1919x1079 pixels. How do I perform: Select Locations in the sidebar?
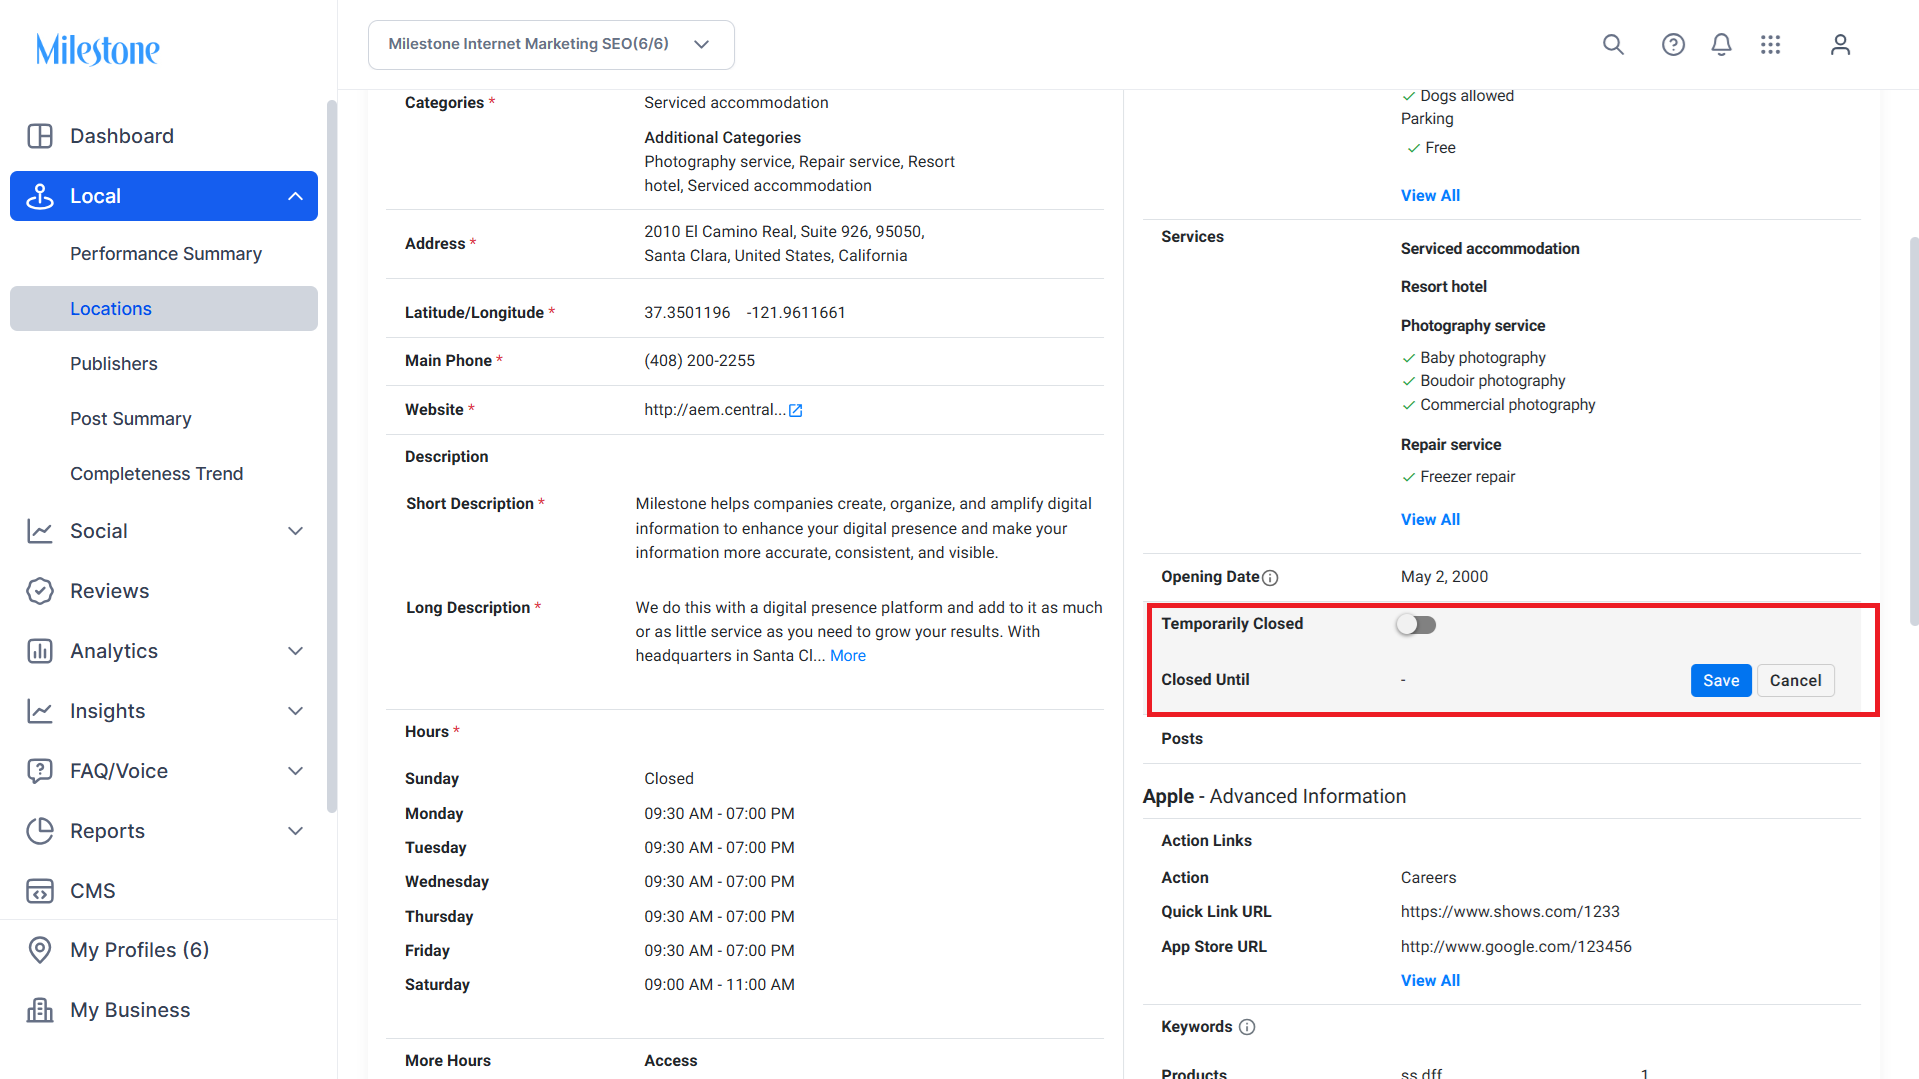click(164, 309)
